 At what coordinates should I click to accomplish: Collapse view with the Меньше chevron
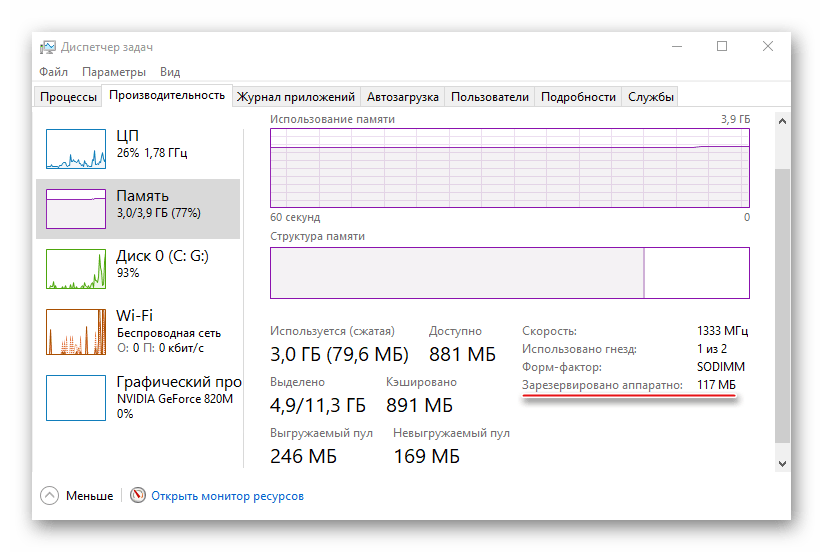50,495
